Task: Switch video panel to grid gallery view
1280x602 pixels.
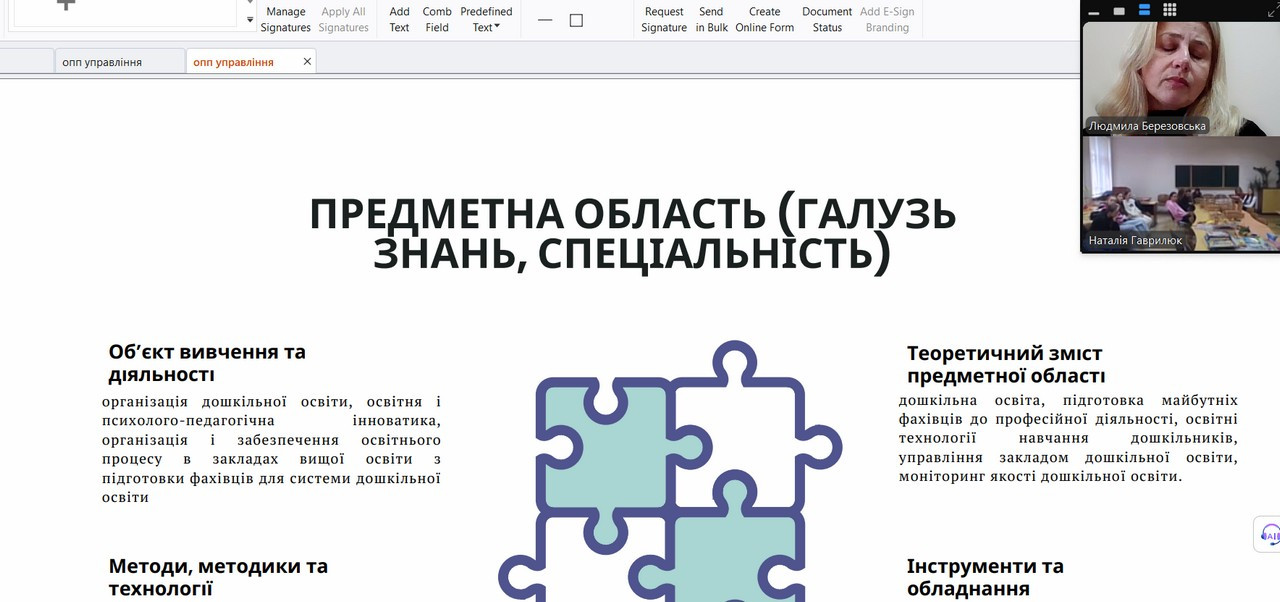Action: pos(1169,10)
